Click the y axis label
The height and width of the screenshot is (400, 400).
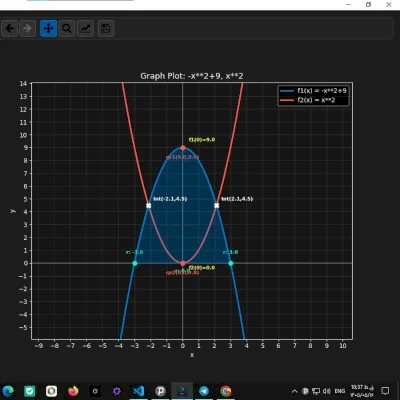pos(13,211)
